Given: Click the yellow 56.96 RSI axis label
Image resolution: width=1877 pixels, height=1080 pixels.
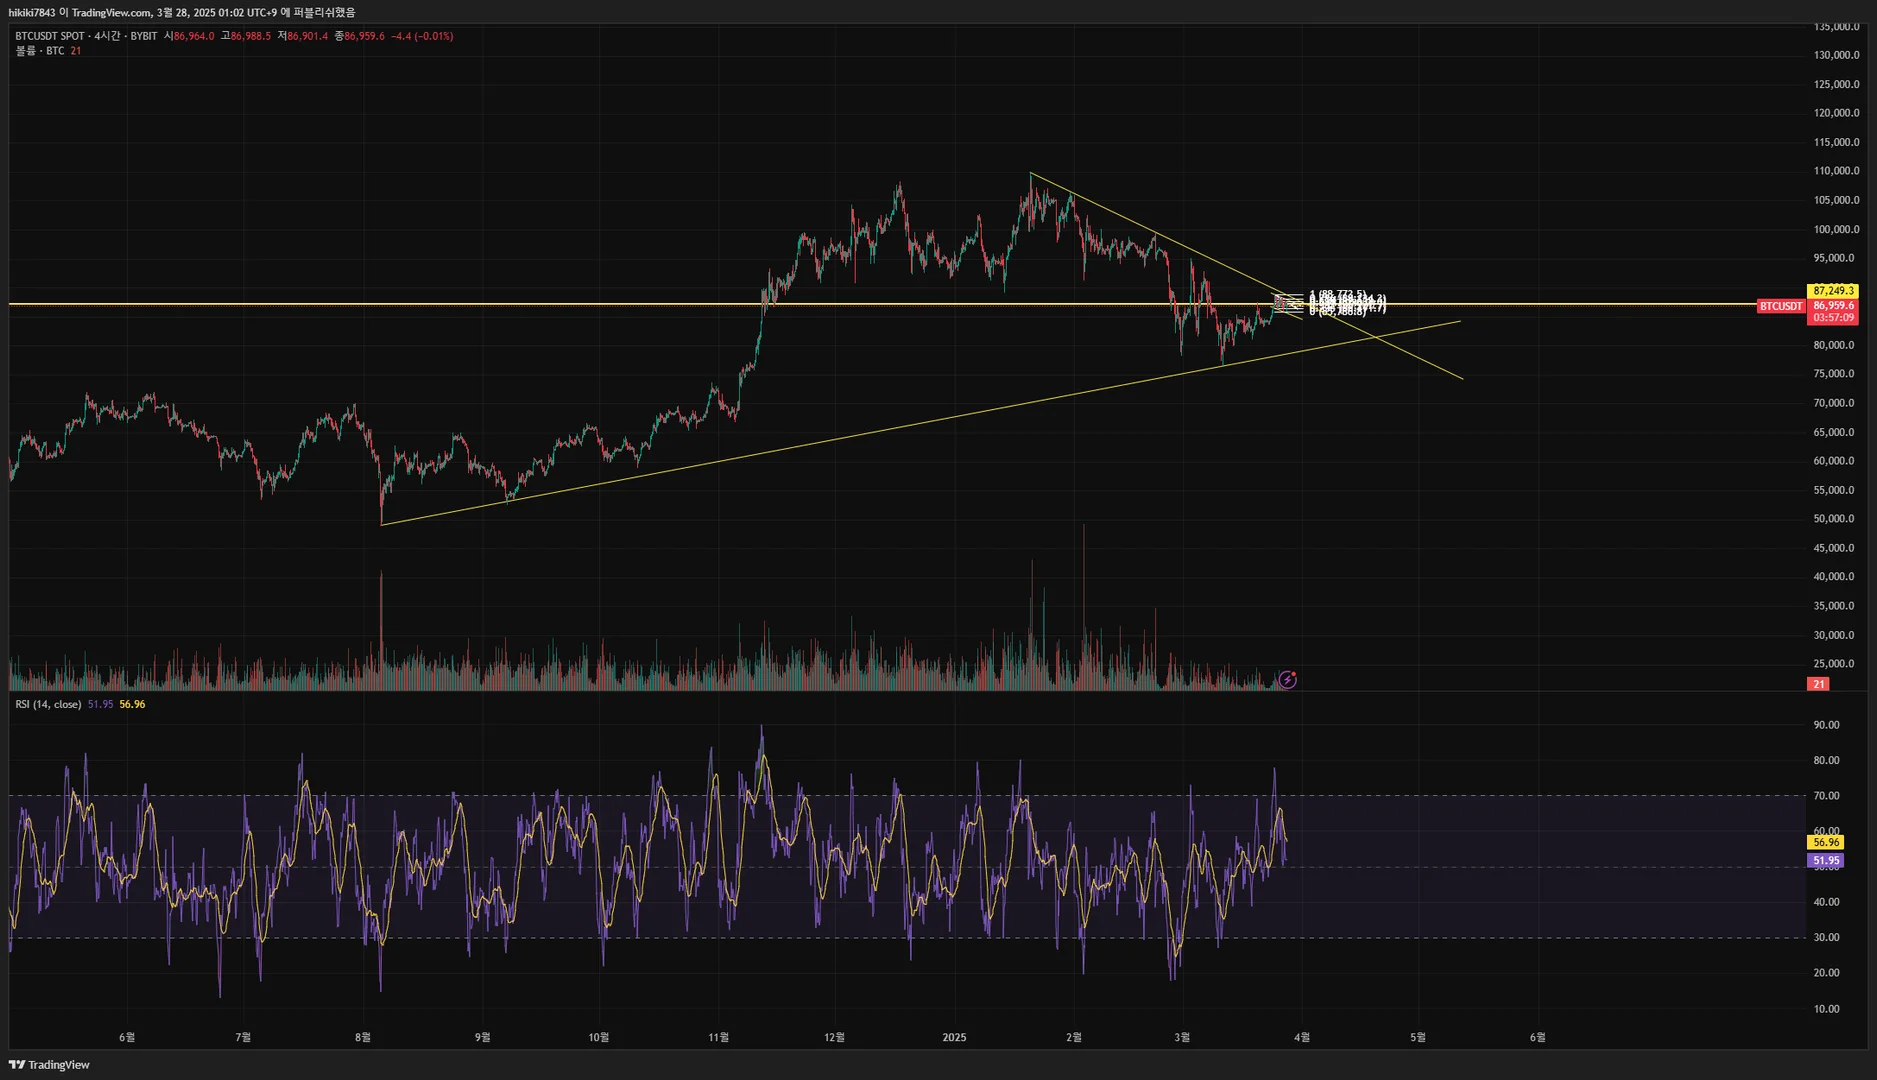Looking at the screenshot, I should coord(1826,843).
